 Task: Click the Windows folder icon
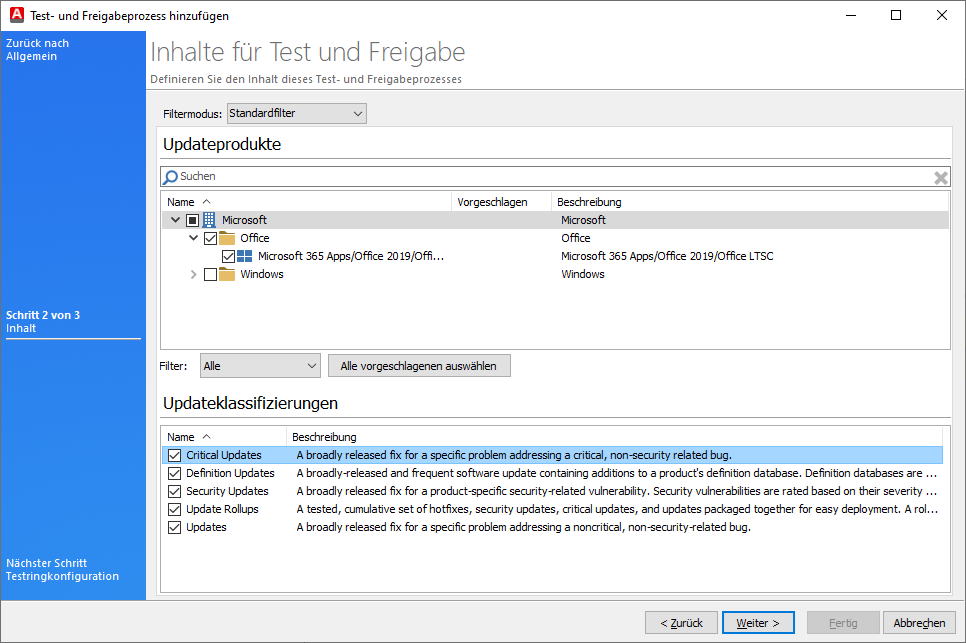click(227, 274)
